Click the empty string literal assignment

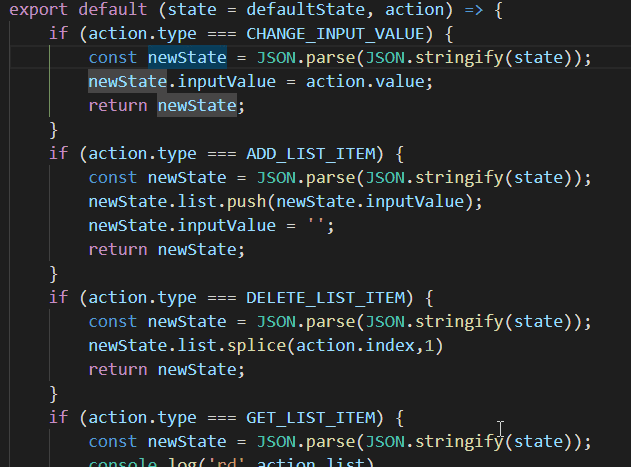click(x=316, y=225)
